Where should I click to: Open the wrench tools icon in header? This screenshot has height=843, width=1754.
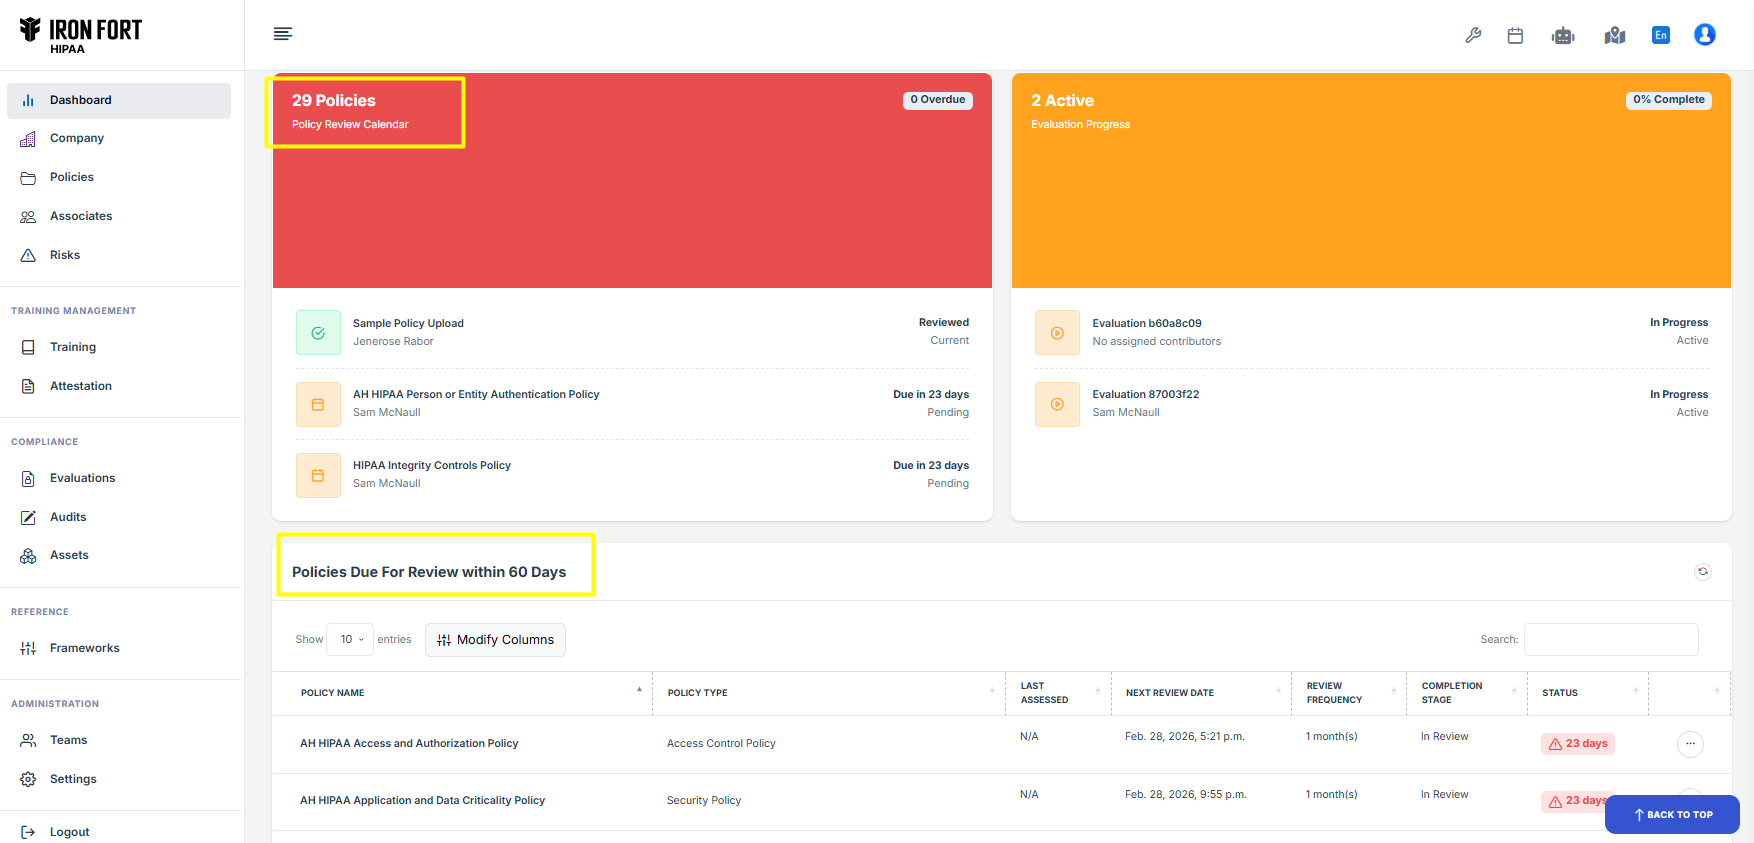1473,35
